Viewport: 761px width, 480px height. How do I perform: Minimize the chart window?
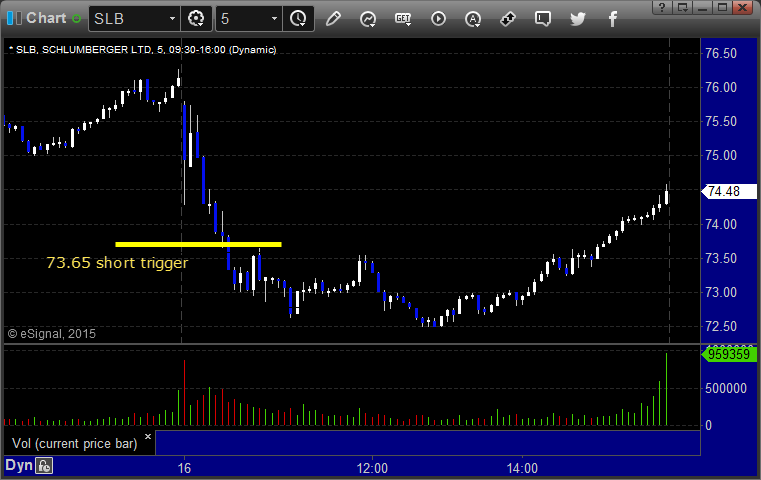703,7
